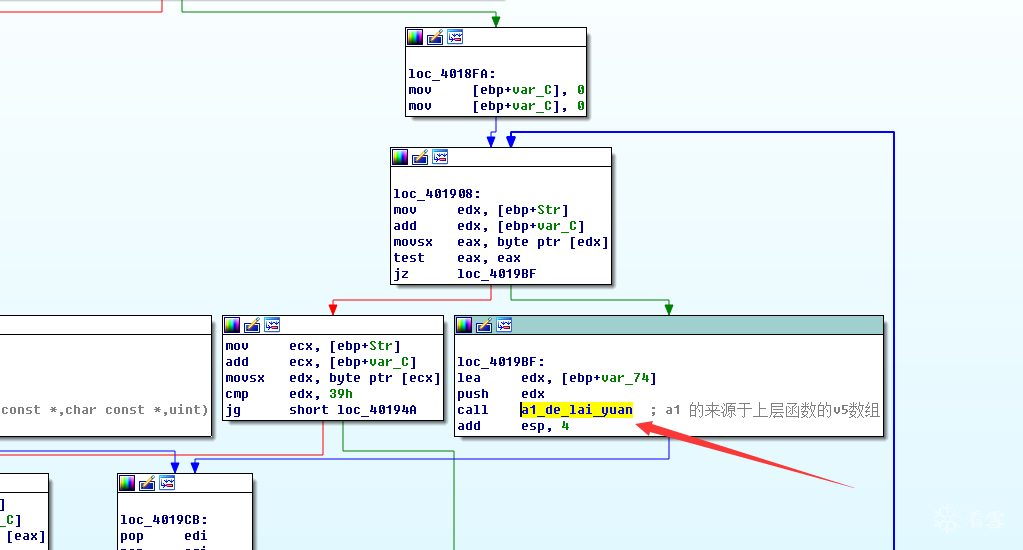Click the node color icon in loc_4018FA block

click(415, 37)
